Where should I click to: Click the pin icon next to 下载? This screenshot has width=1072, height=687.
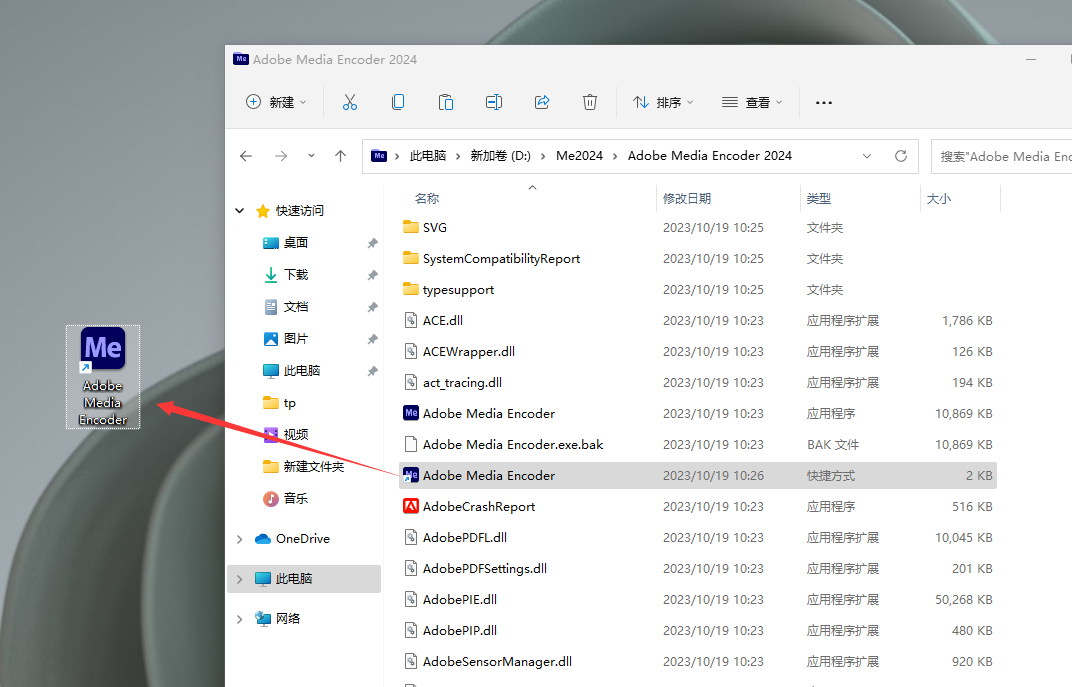pyautogui.click(x=373, y=275)
